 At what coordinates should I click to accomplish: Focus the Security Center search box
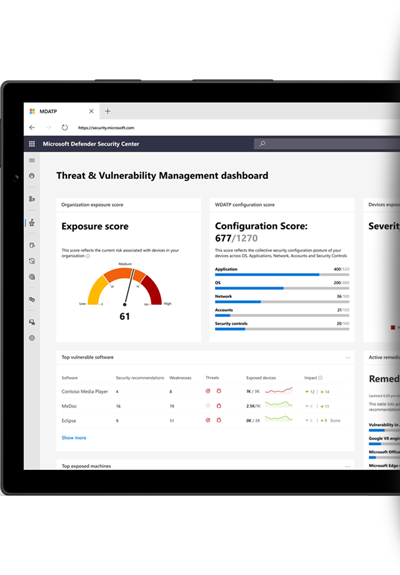pos(327,144)
